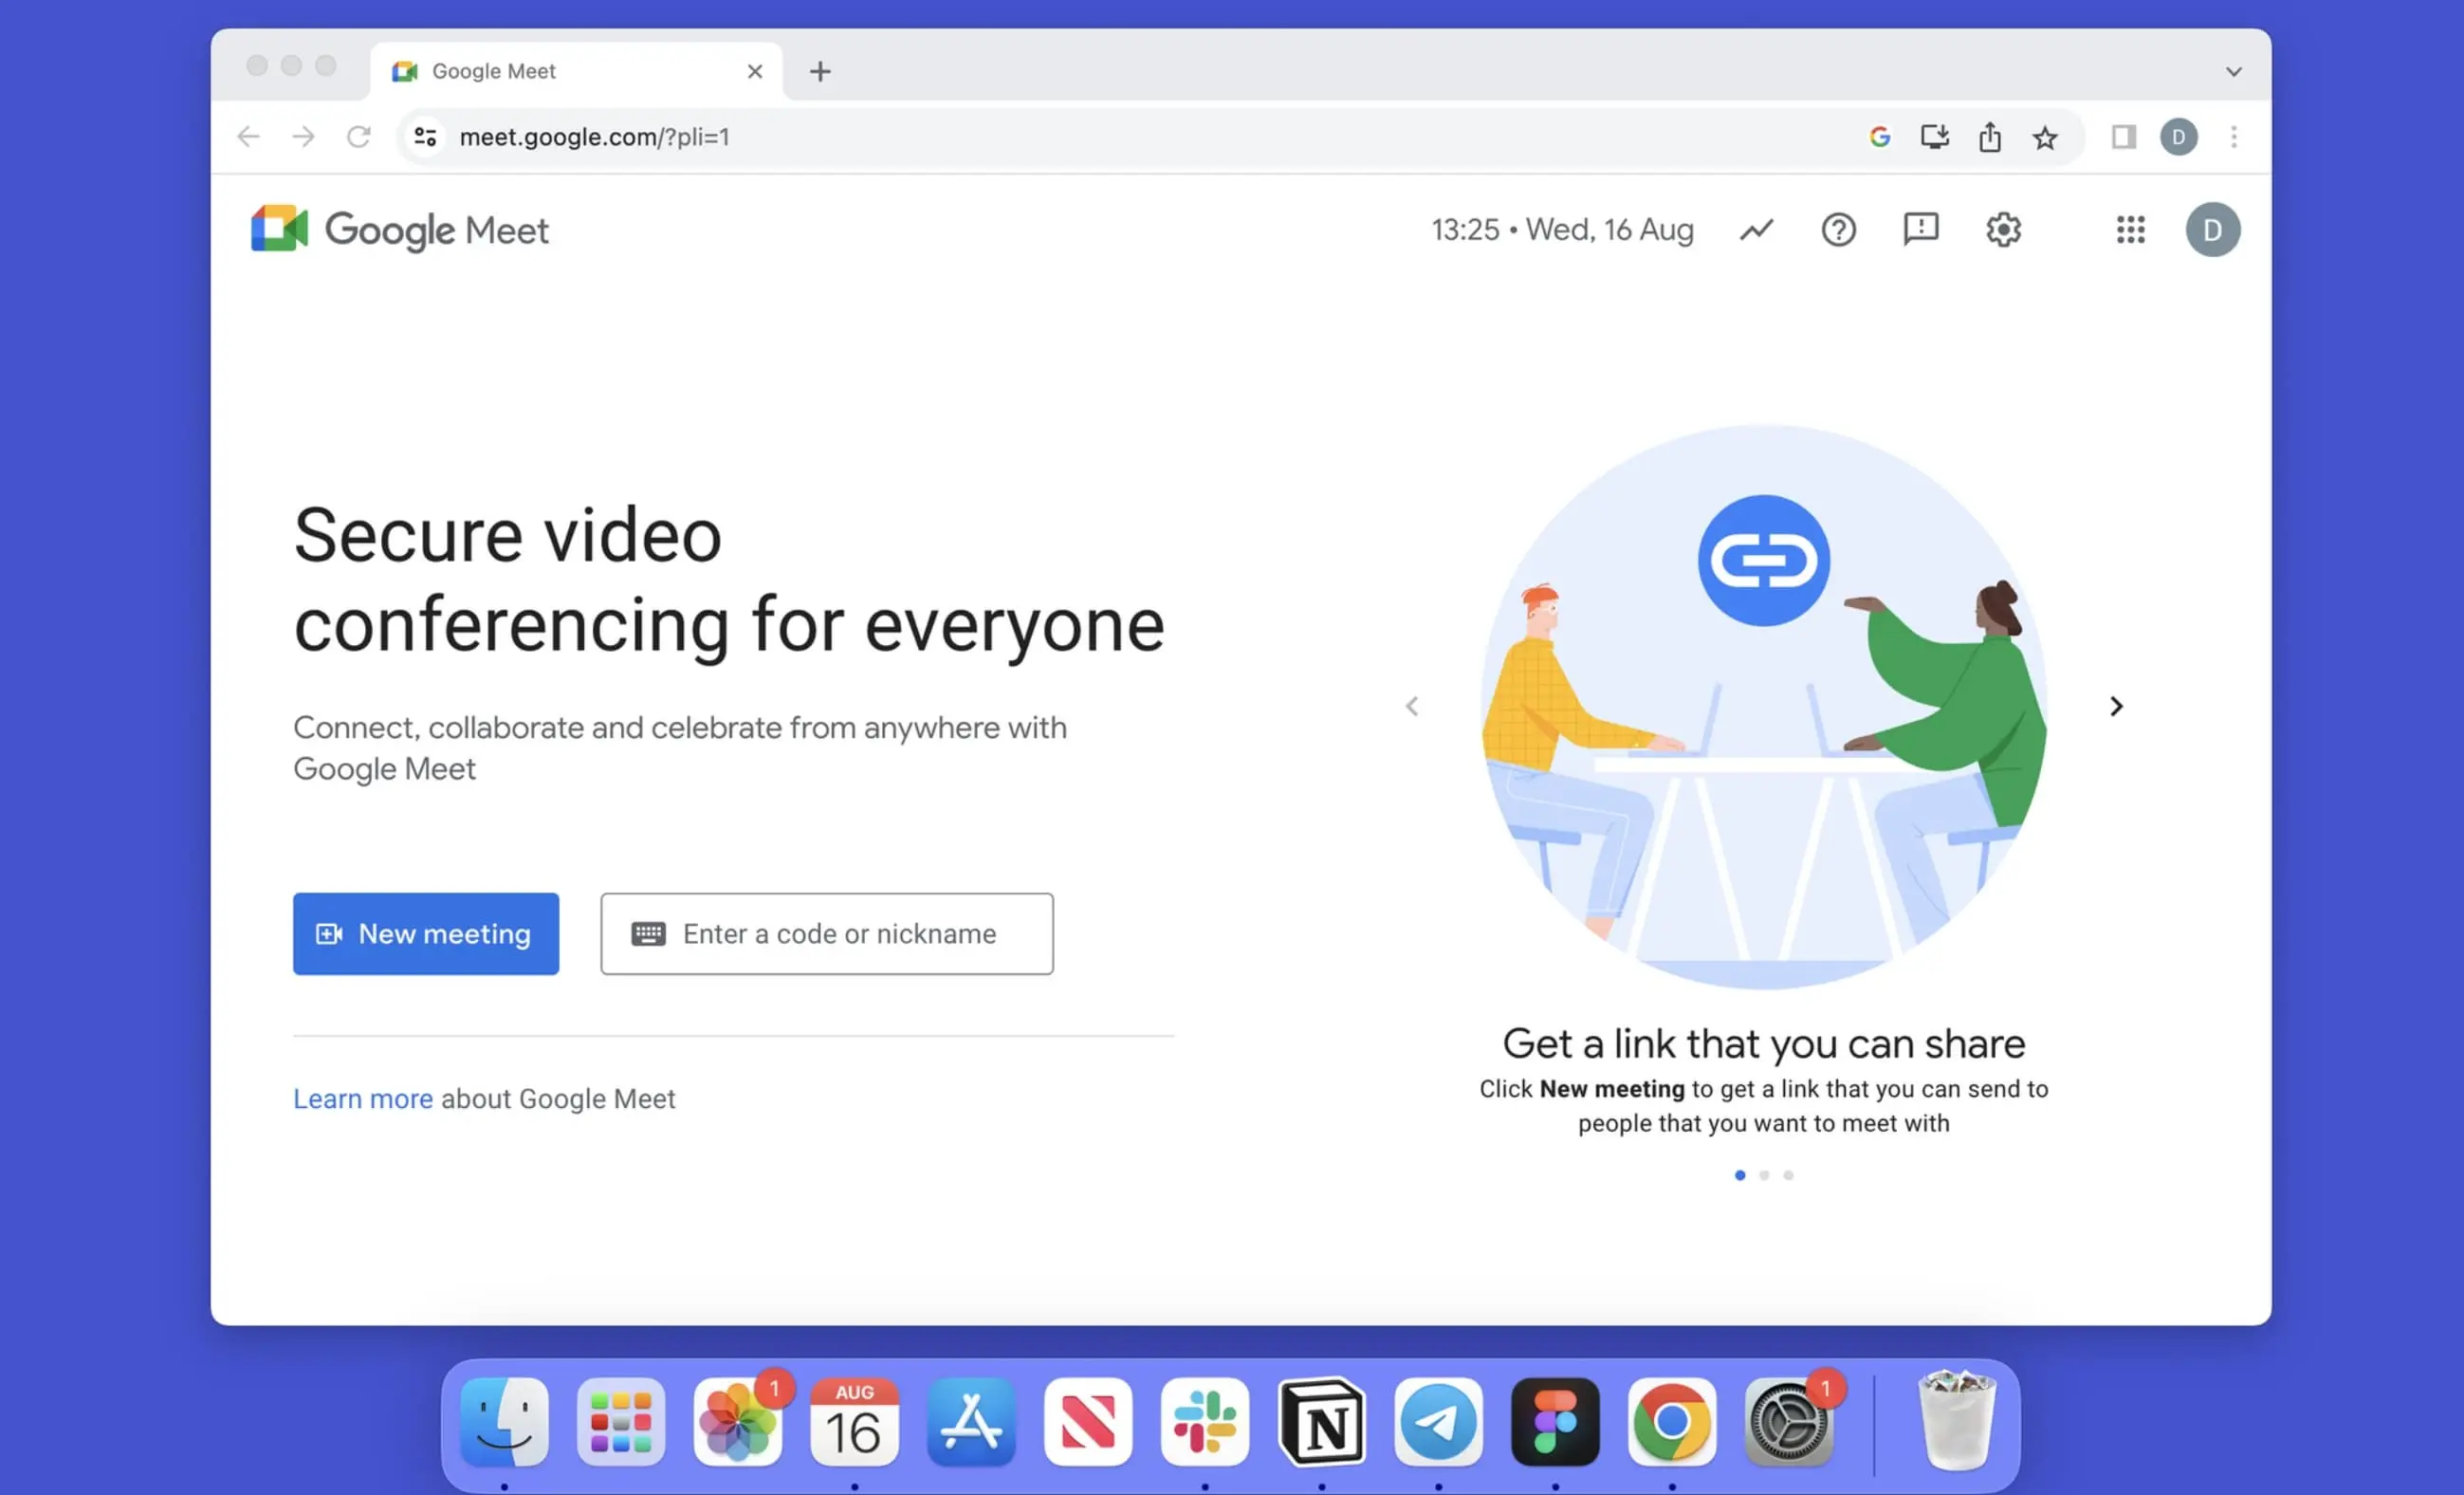Open Chrome's three-dot menu

click(2234, 137)
